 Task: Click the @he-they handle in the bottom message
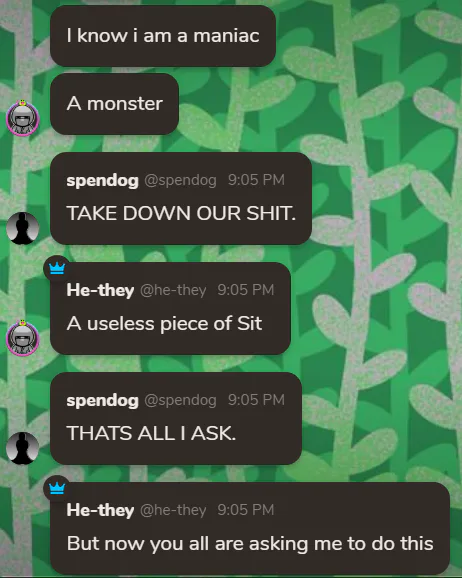click(x=173, y=510)
